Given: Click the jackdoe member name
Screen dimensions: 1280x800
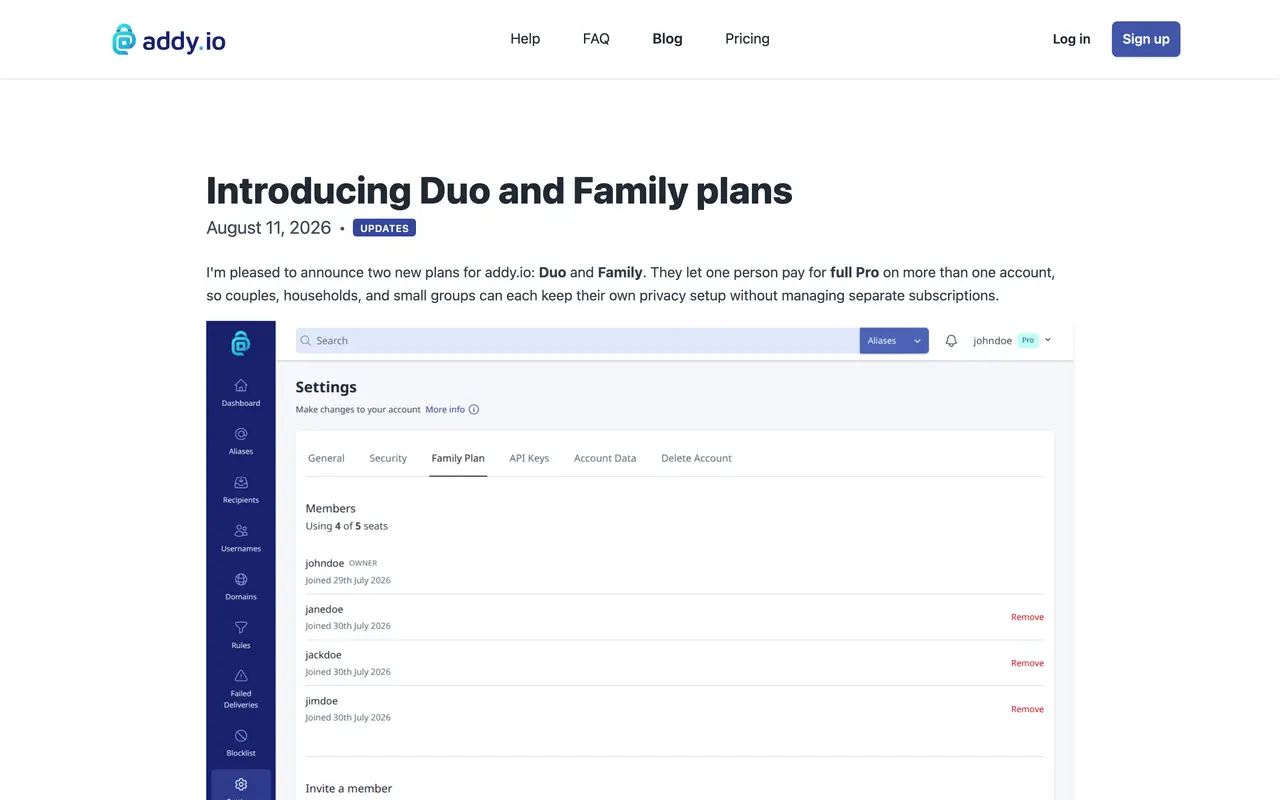Looking at the screenshot, I should (x=324, y=655).
